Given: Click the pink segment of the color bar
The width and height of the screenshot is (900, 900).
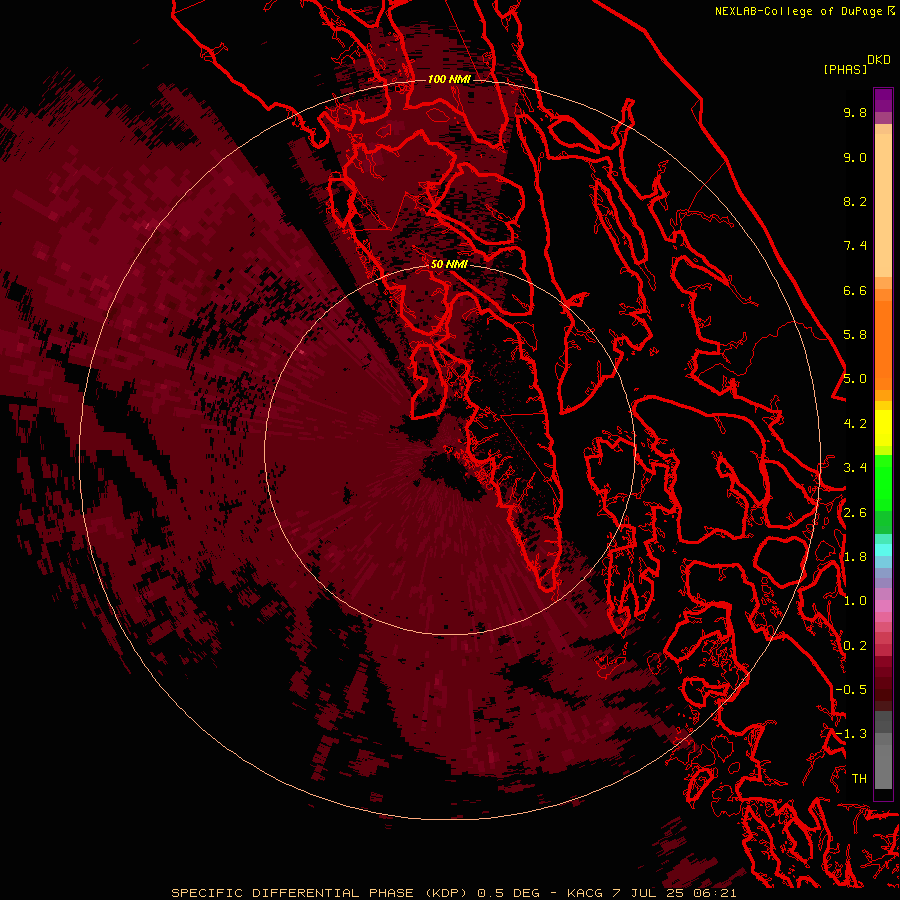Looking at the screenshot, I should [883, 606].
